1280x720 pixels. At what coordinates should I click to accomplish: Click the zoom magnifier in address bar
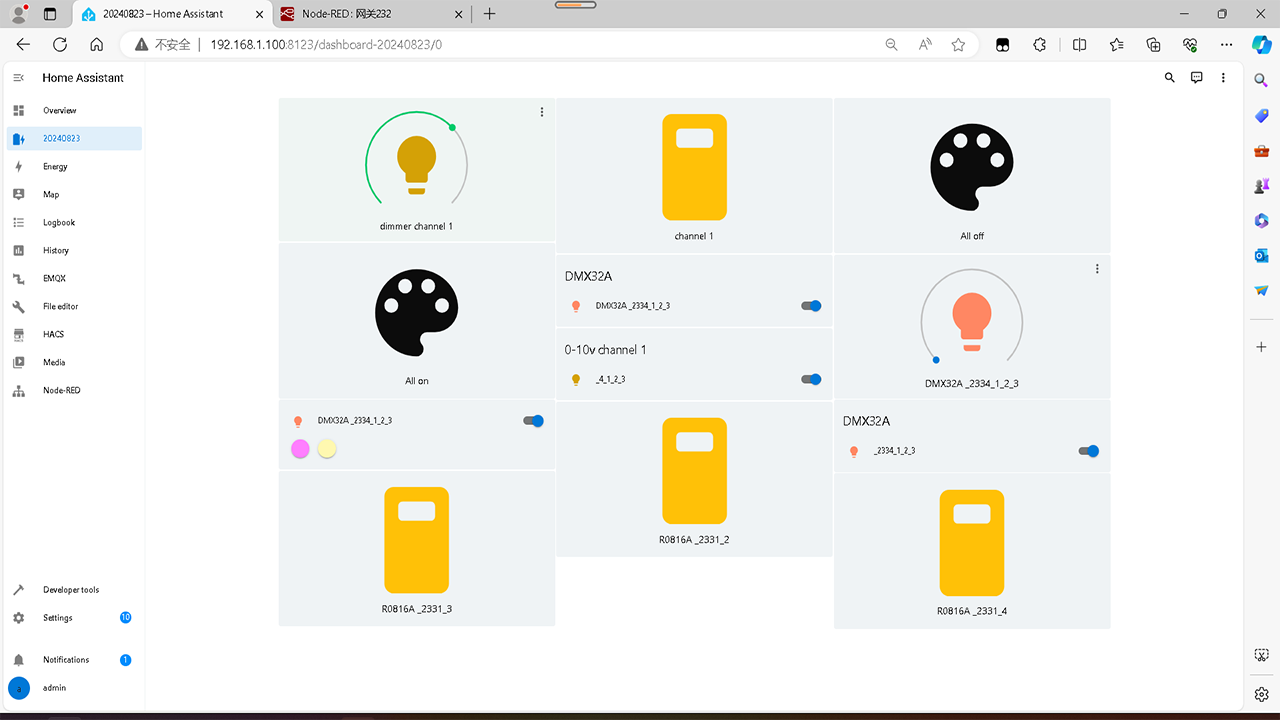point(892,45)
